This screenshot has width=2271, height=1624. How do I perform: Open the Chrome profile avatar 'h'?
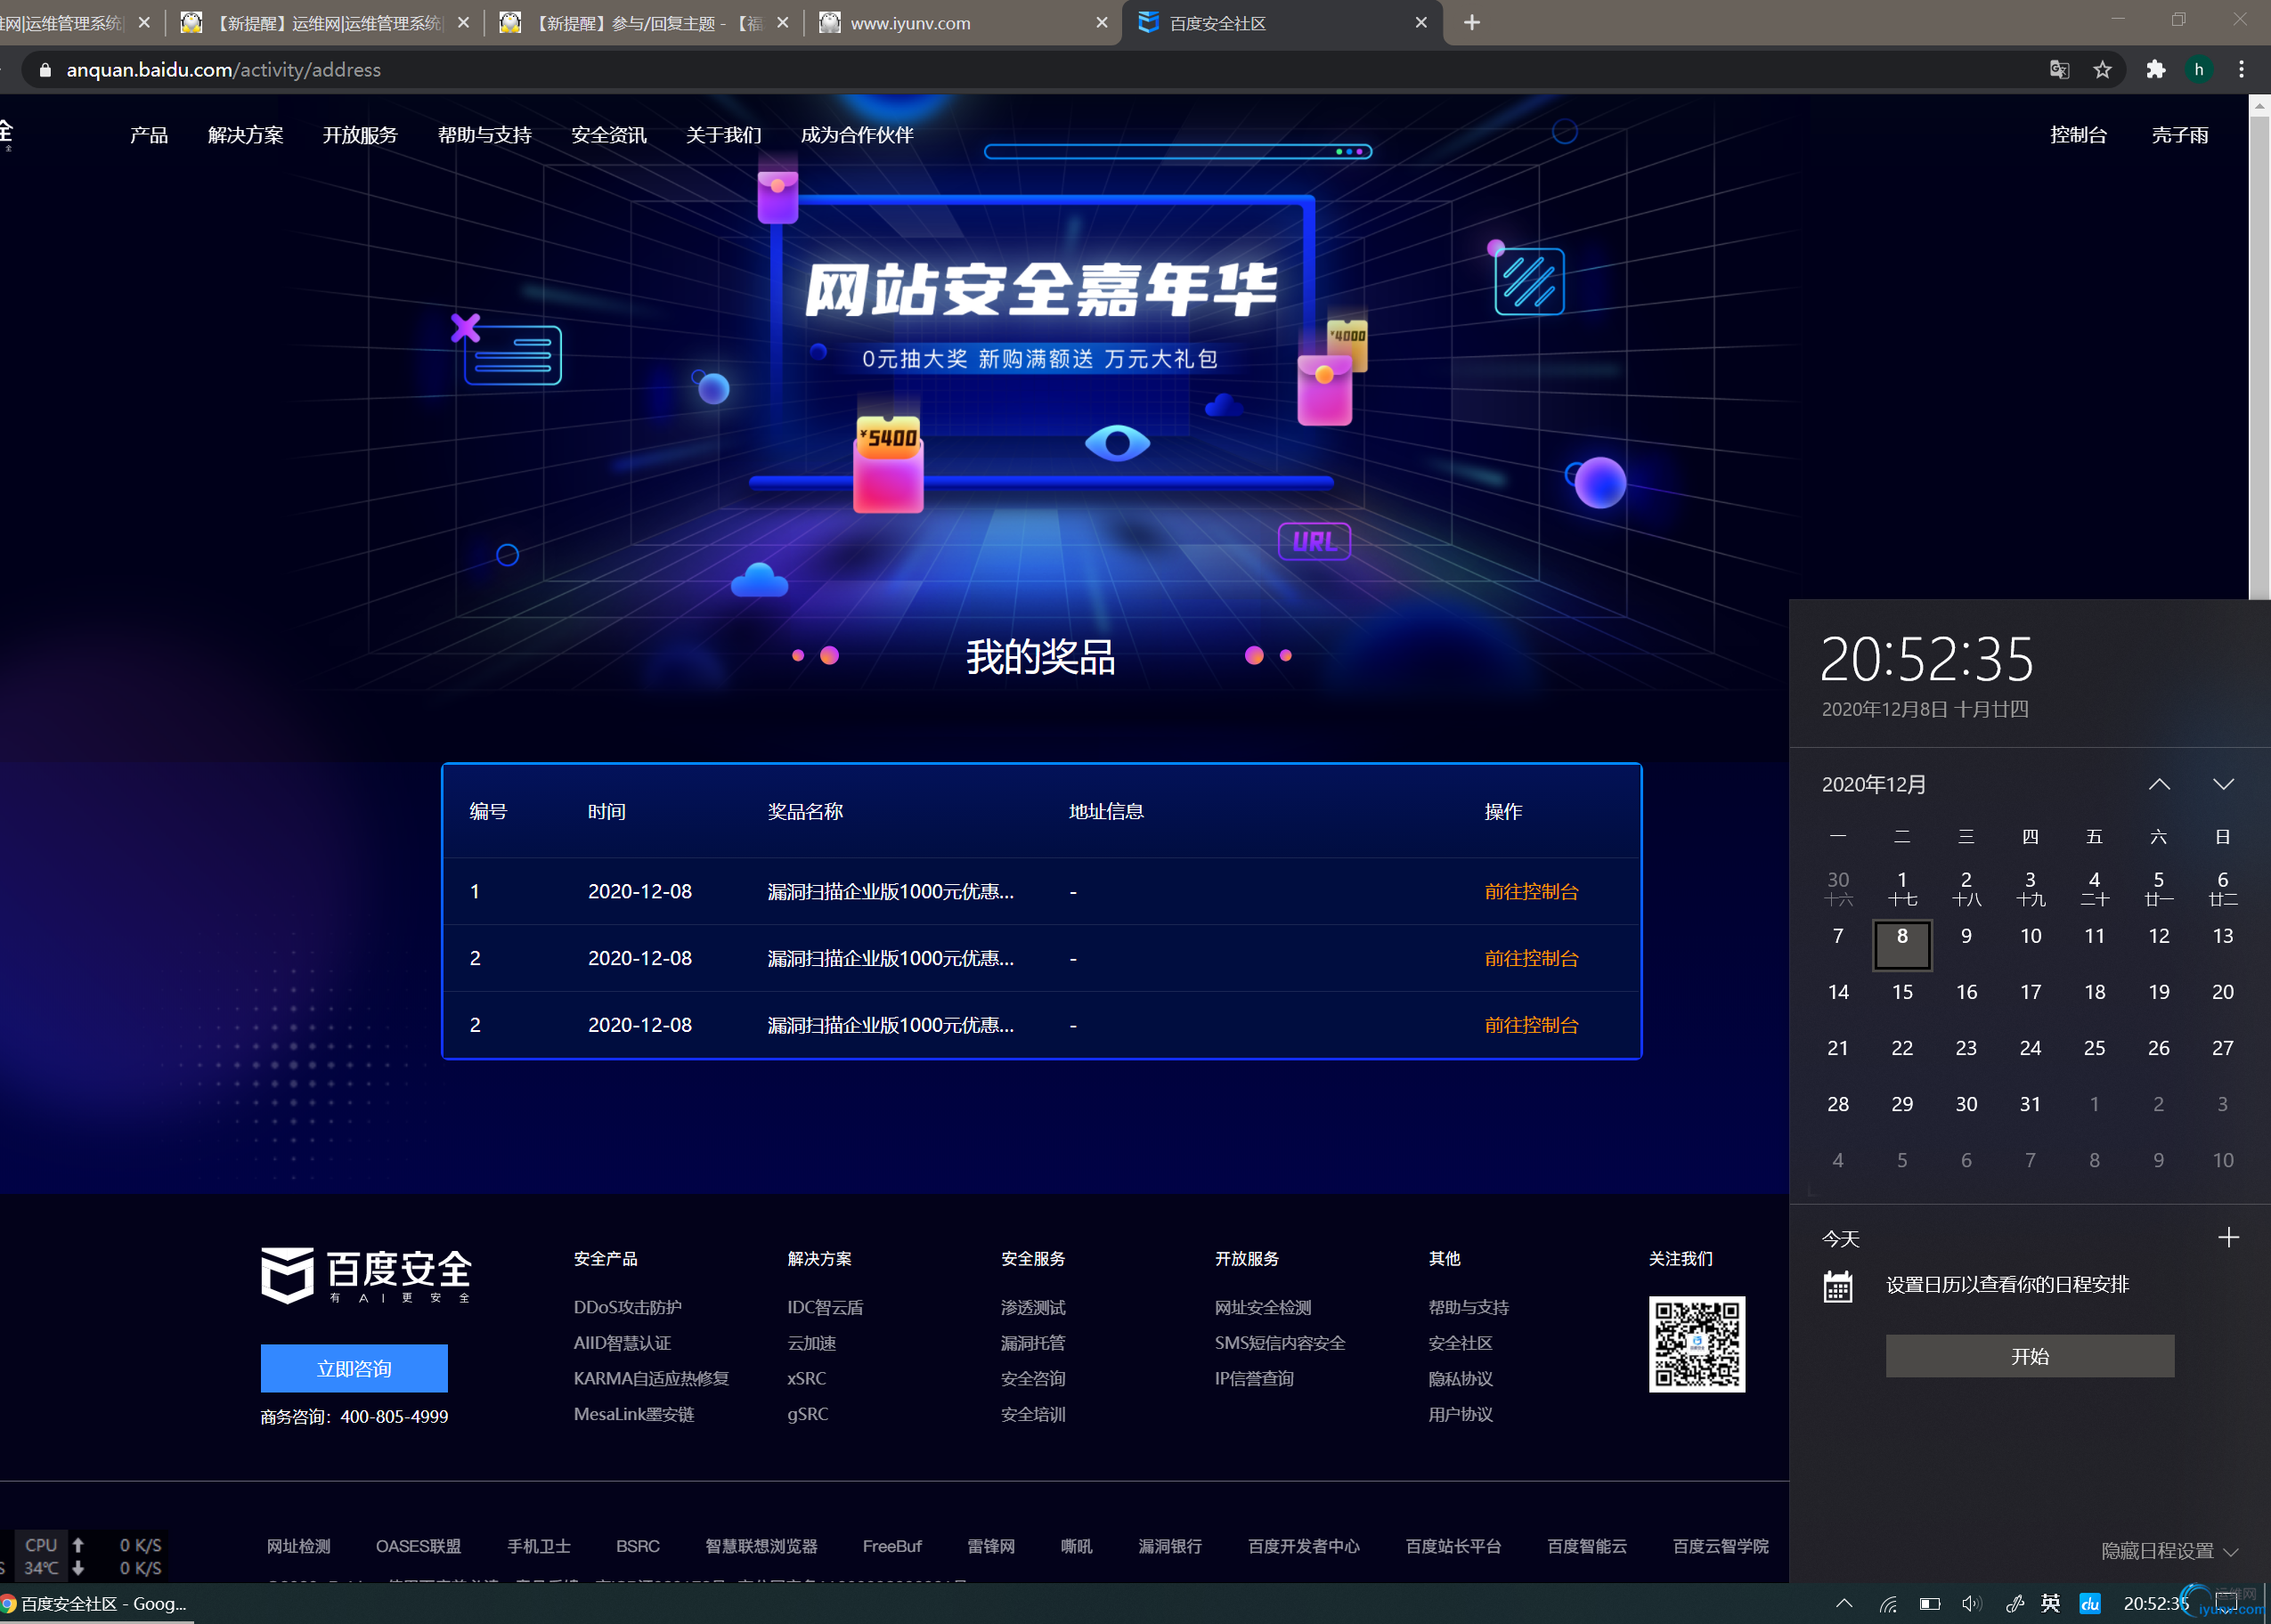2199,70
